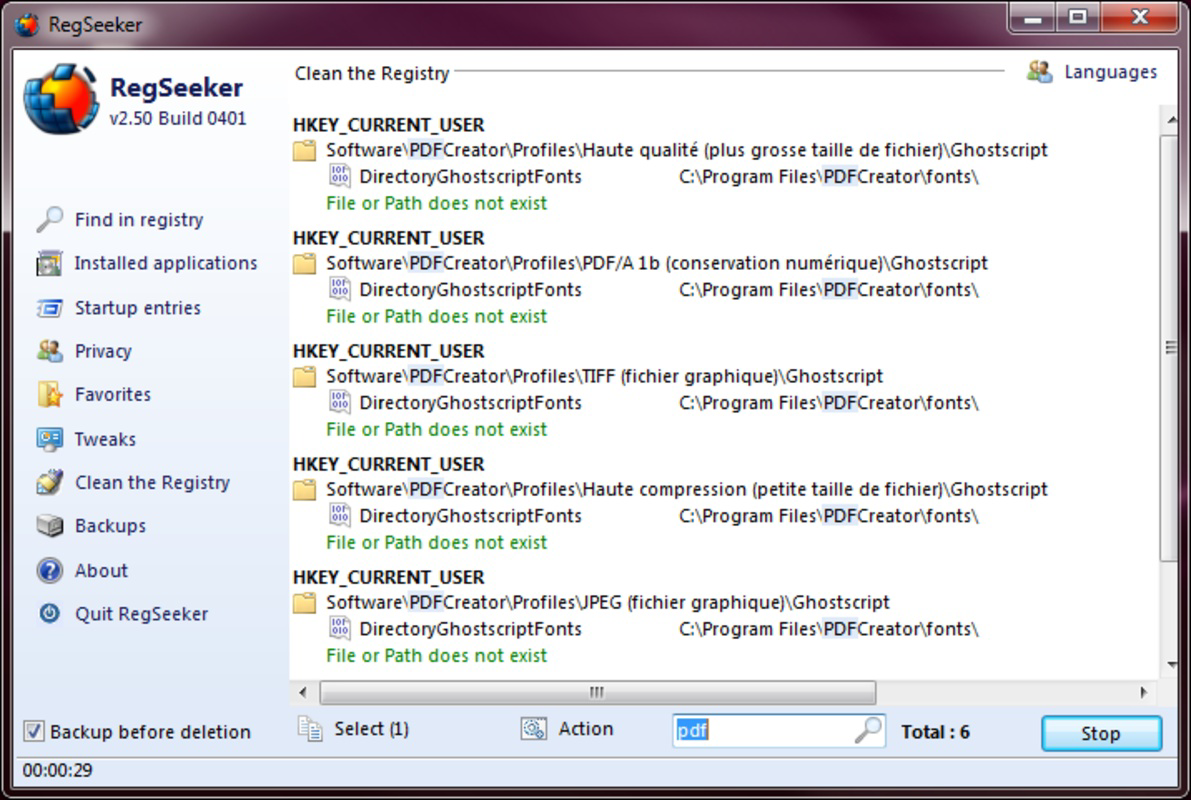The height and width of the screenshot is (800, 1191).
Task: Click binary value icon under JPEG entry
Action: tap(340, 628)
